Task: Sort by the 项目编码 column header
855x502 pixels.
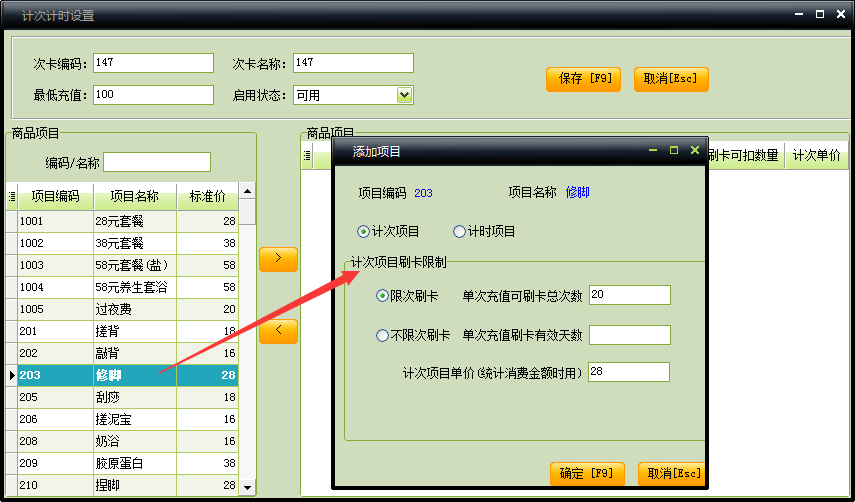Action: (x=56, y=196)
